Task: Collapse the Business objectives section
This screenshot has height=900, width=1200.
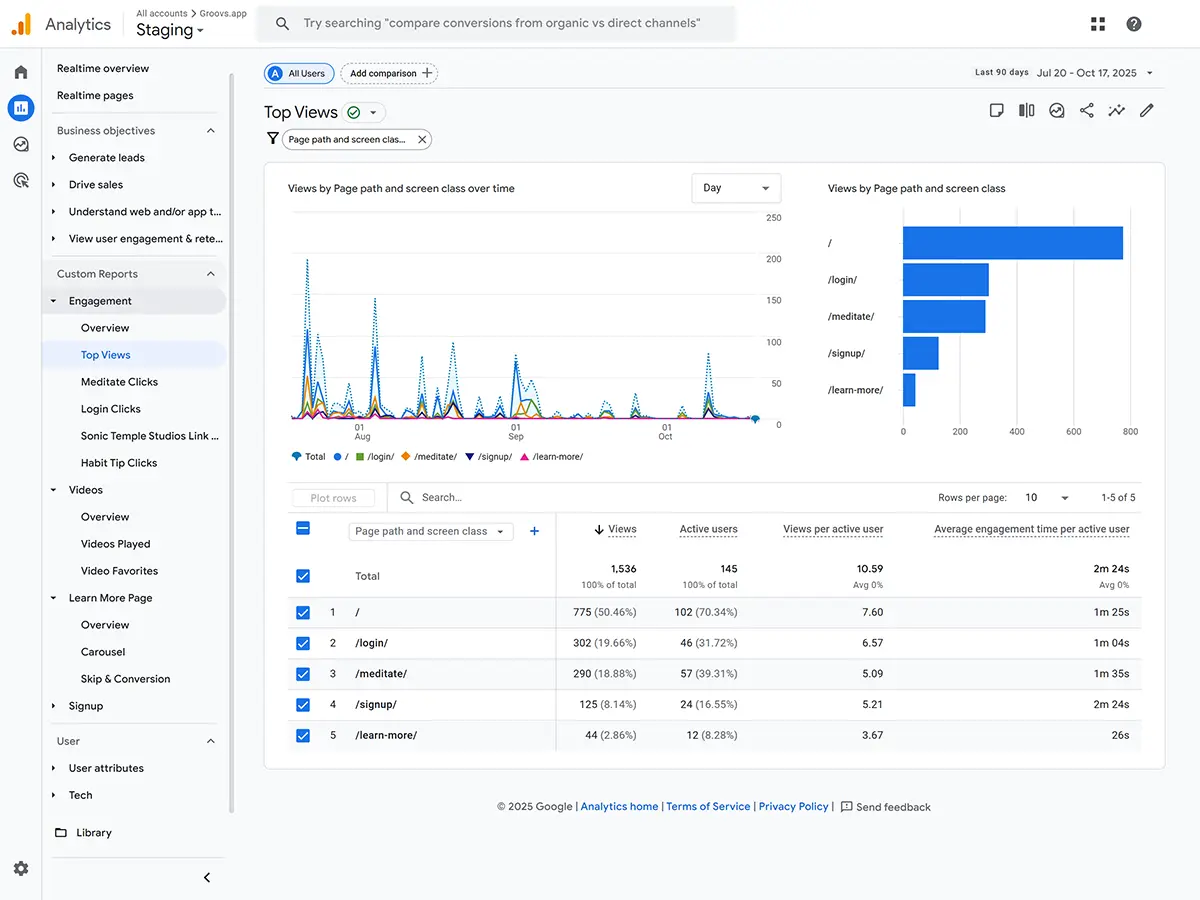Action: pos(211,131)
